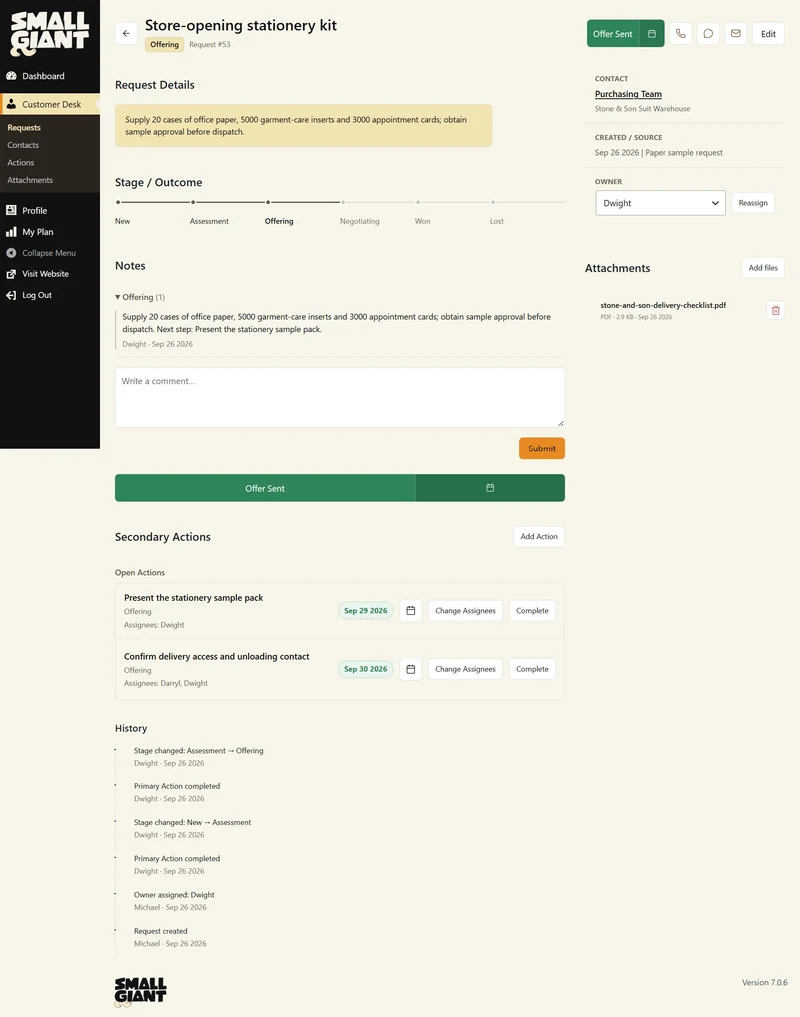Click the back arrow button
Viewport: 800px width, 1017px height.
pos(126,34)
